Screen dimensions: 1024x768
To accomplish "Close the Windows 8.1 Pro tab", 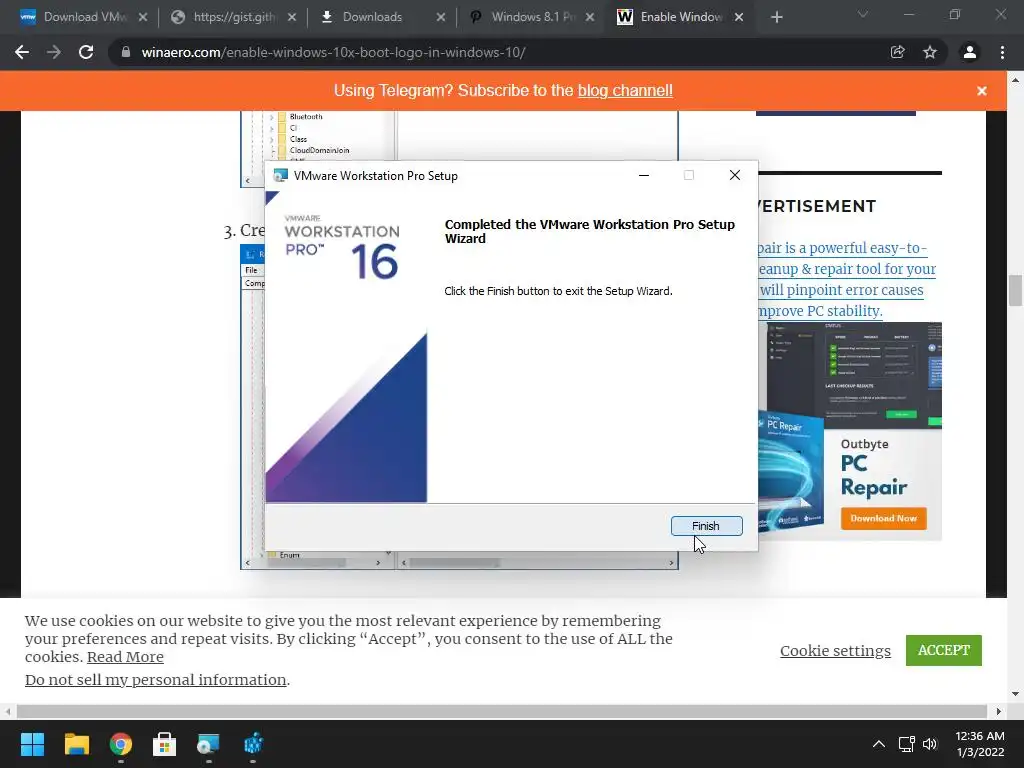I will click(x=590, y=17).
